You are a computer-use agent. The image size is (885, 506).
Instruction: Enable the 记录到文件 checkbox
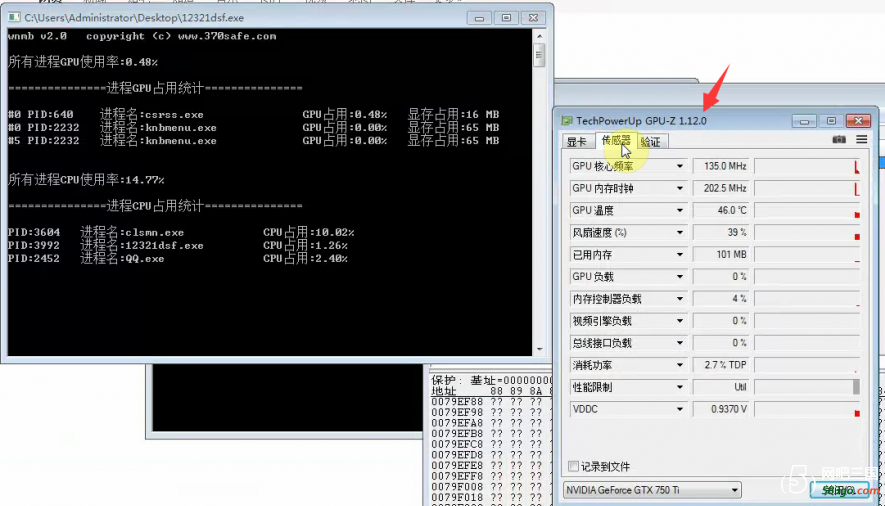573,467
